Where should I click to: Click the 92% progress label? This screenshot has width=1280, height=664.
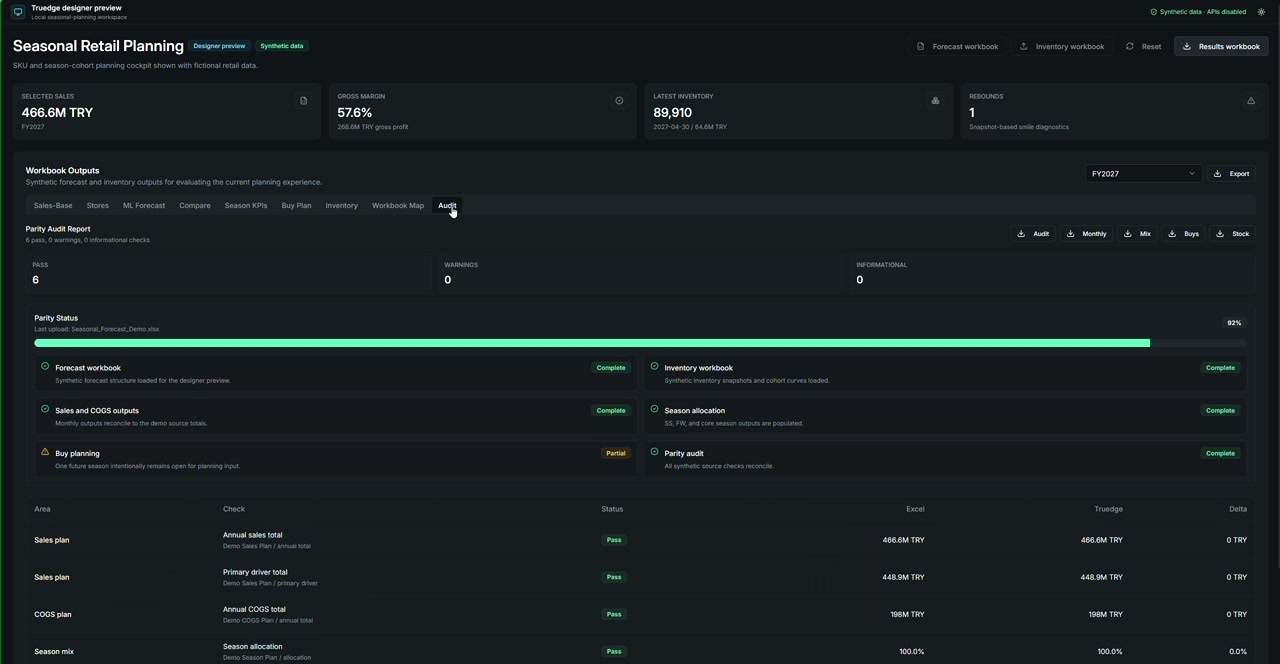(x=1234, y=323)
